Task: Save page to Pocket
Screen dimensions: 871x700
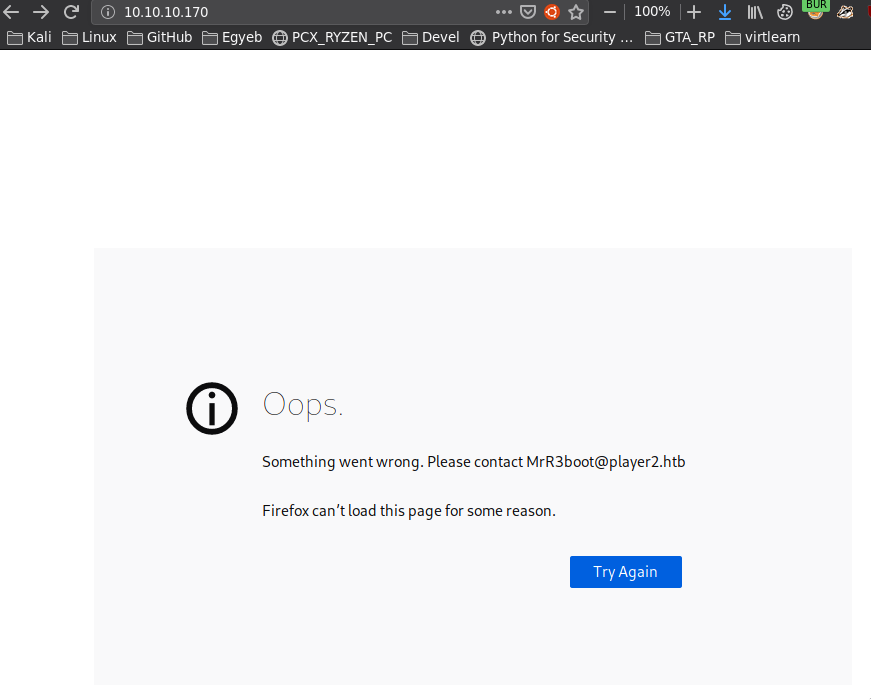Action: (x=528, y=12)
